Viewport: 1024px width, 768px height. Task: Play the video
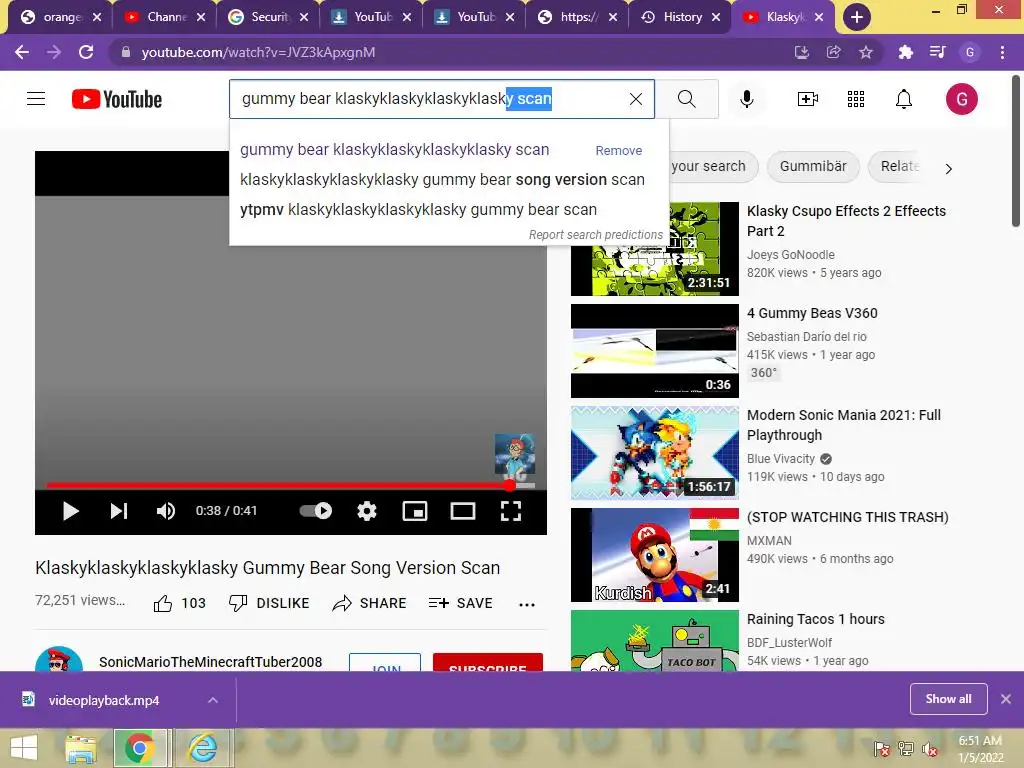tap(71, 511)
